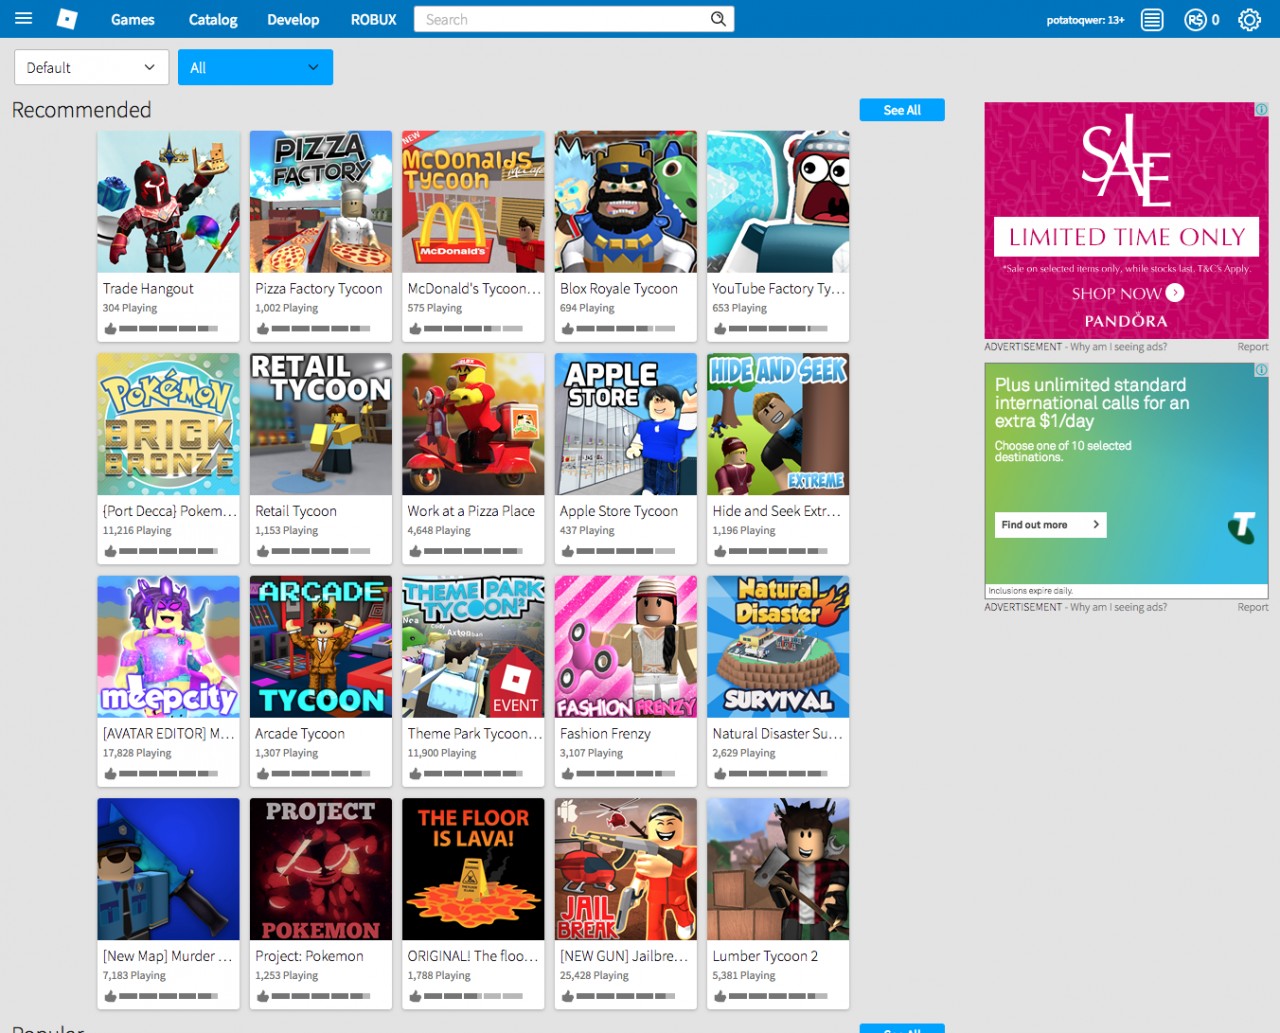The height and width of the screenshot is (1033, 1280).
Task: Open the MeepCity game thumbnail
Action: pos(168,647)
